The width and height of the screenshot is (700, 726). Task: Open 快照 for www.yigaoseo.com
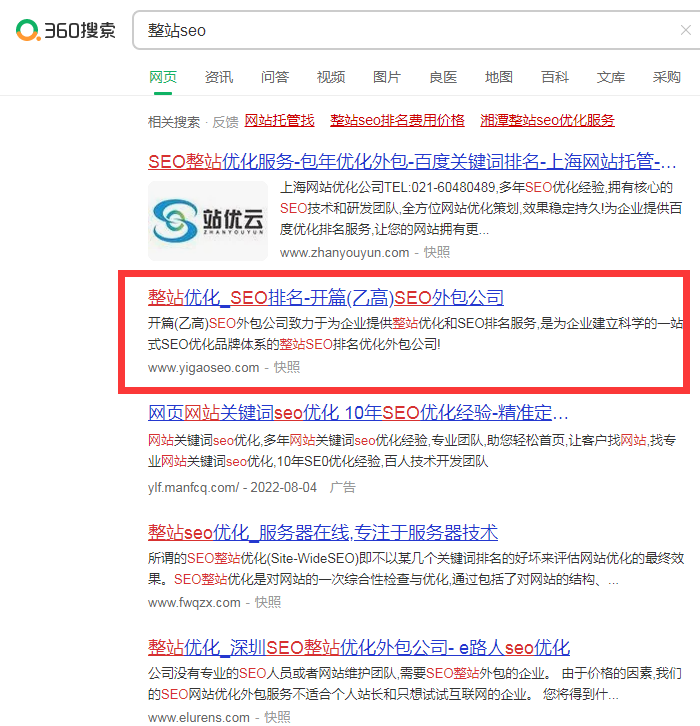(287, 367)
